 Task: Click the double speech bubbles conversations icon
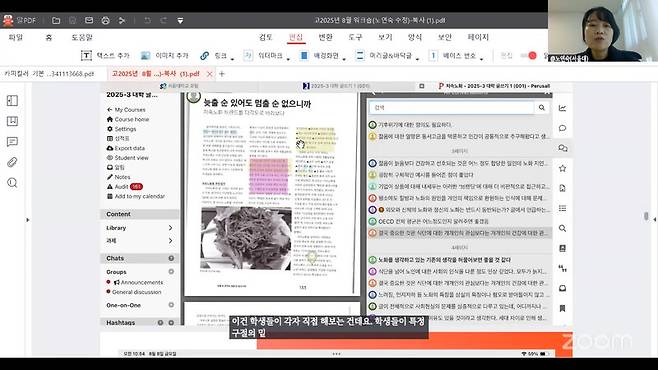[x=563, y=149]
